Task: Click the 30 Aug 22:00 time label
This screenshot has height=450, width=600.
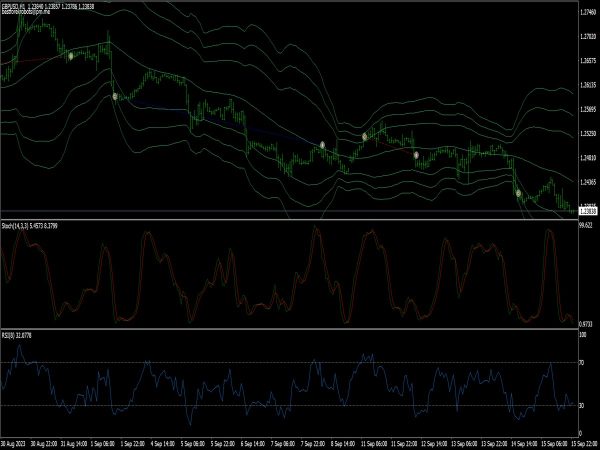Action: pyautogui.click(x=44, y=444)
